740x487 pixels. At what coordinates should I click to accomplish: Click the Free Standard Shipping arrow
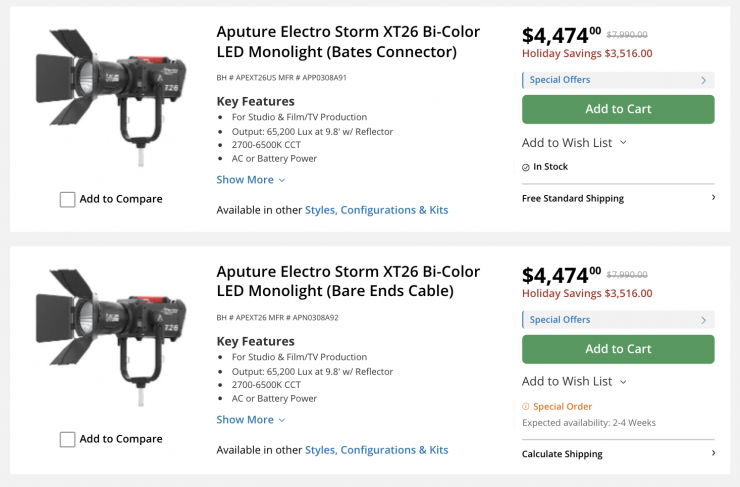[x=713, y=198]
